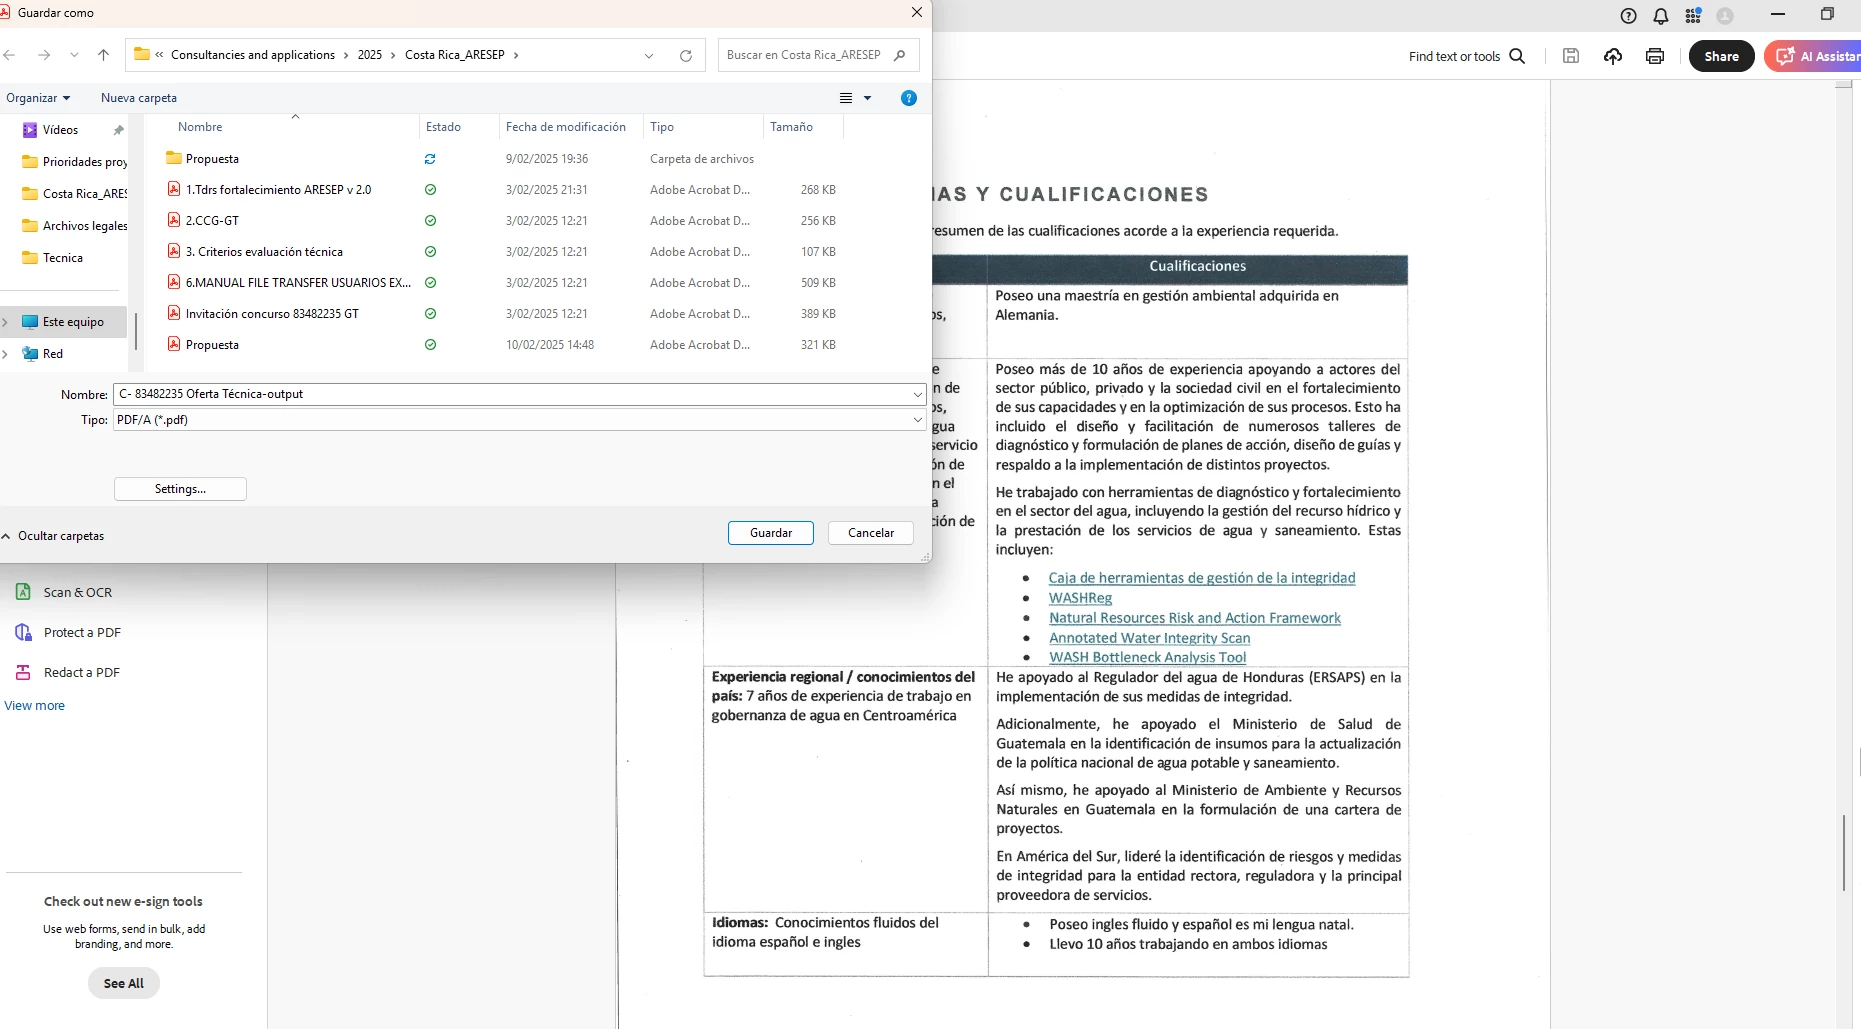Screen dimensions: 1861x1029
Task: Select Prioridades proy folder in navigation pane
Action: (x=74, y=162)
